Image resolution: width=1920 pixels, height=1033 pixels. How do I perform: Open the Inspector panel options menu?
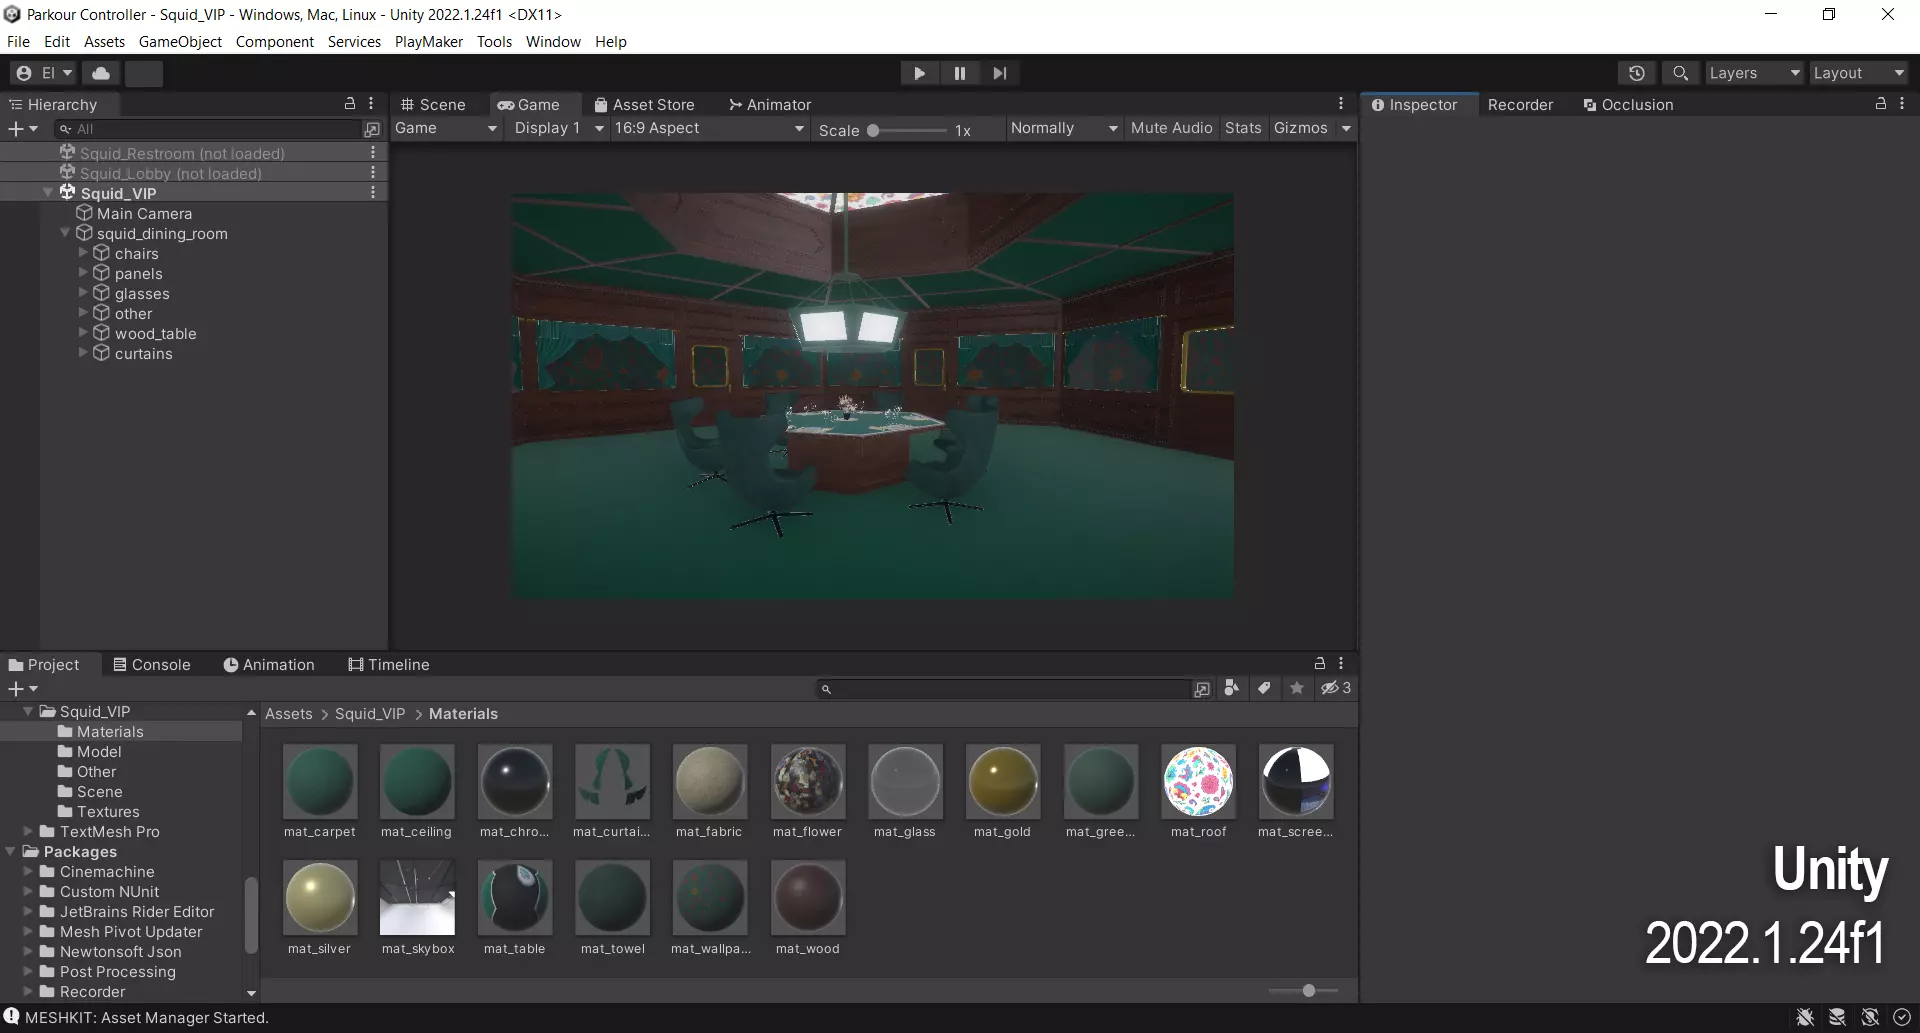click(x=1902, y=104)
